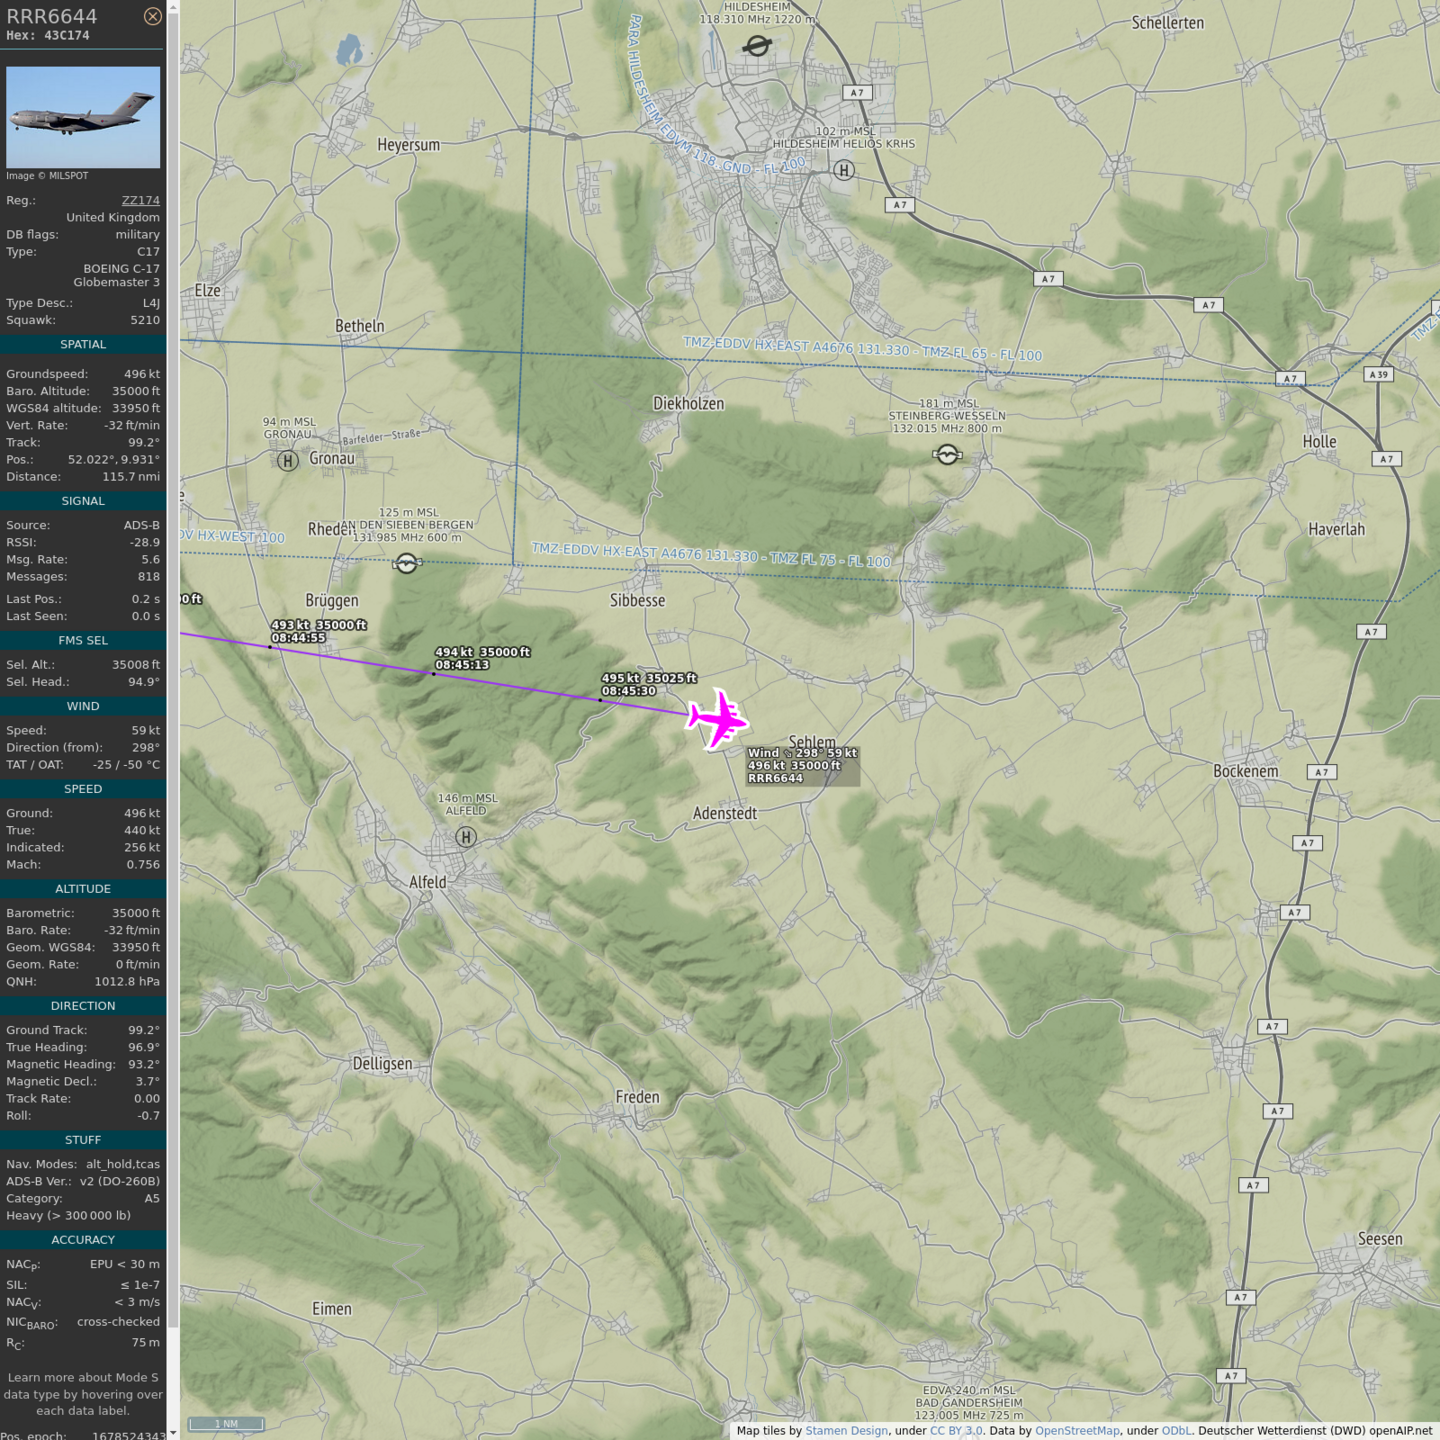
Task: Select the Gronau heliport H icon
Action: click(288, 461)
